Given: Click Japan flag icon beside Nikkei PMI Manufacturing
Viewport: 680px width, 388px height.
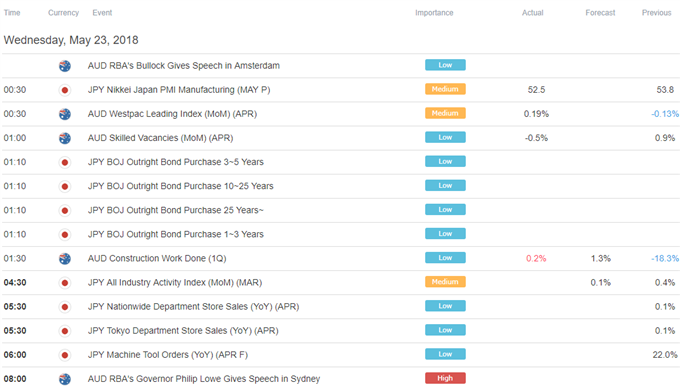Looking at the screenshot, I should 65,90.
